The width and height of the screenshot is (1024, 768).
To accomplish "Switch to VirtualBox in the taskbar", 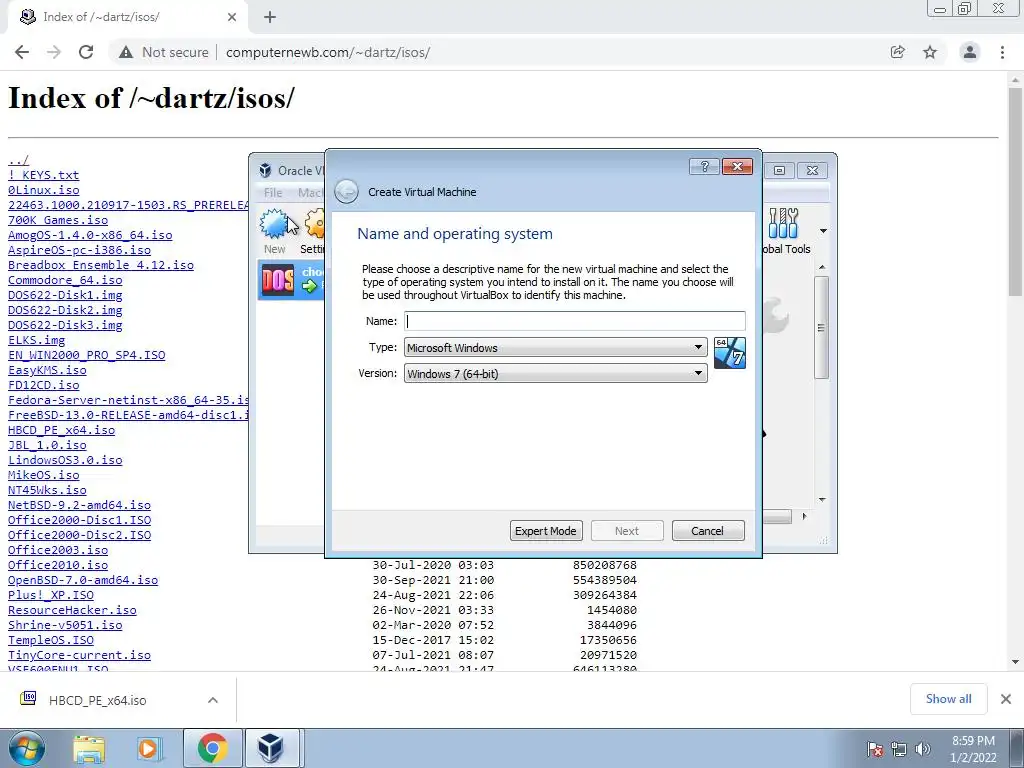I will (x=270, y=748).
